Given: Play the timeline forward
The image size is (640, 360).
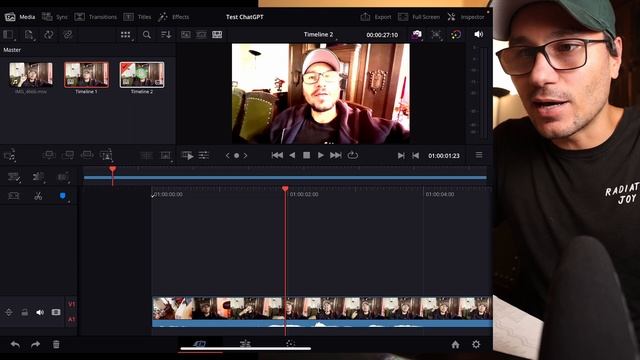Looking at the screenshot, I should click(x=321, y=156).
